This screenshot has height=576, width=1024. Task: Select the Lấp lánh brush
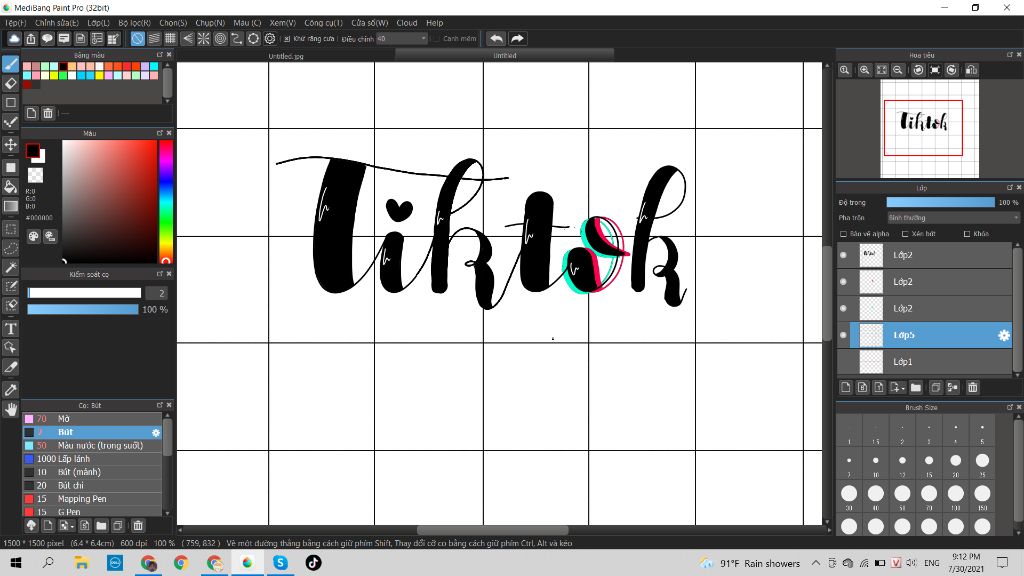(x=92, y=458)
